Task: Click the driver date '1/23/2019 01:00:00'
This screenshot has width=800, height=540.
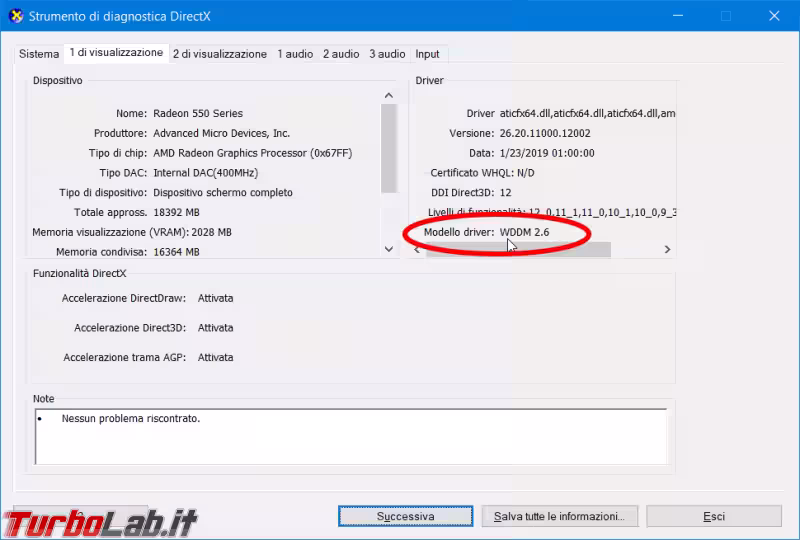Action: [547, 153]
